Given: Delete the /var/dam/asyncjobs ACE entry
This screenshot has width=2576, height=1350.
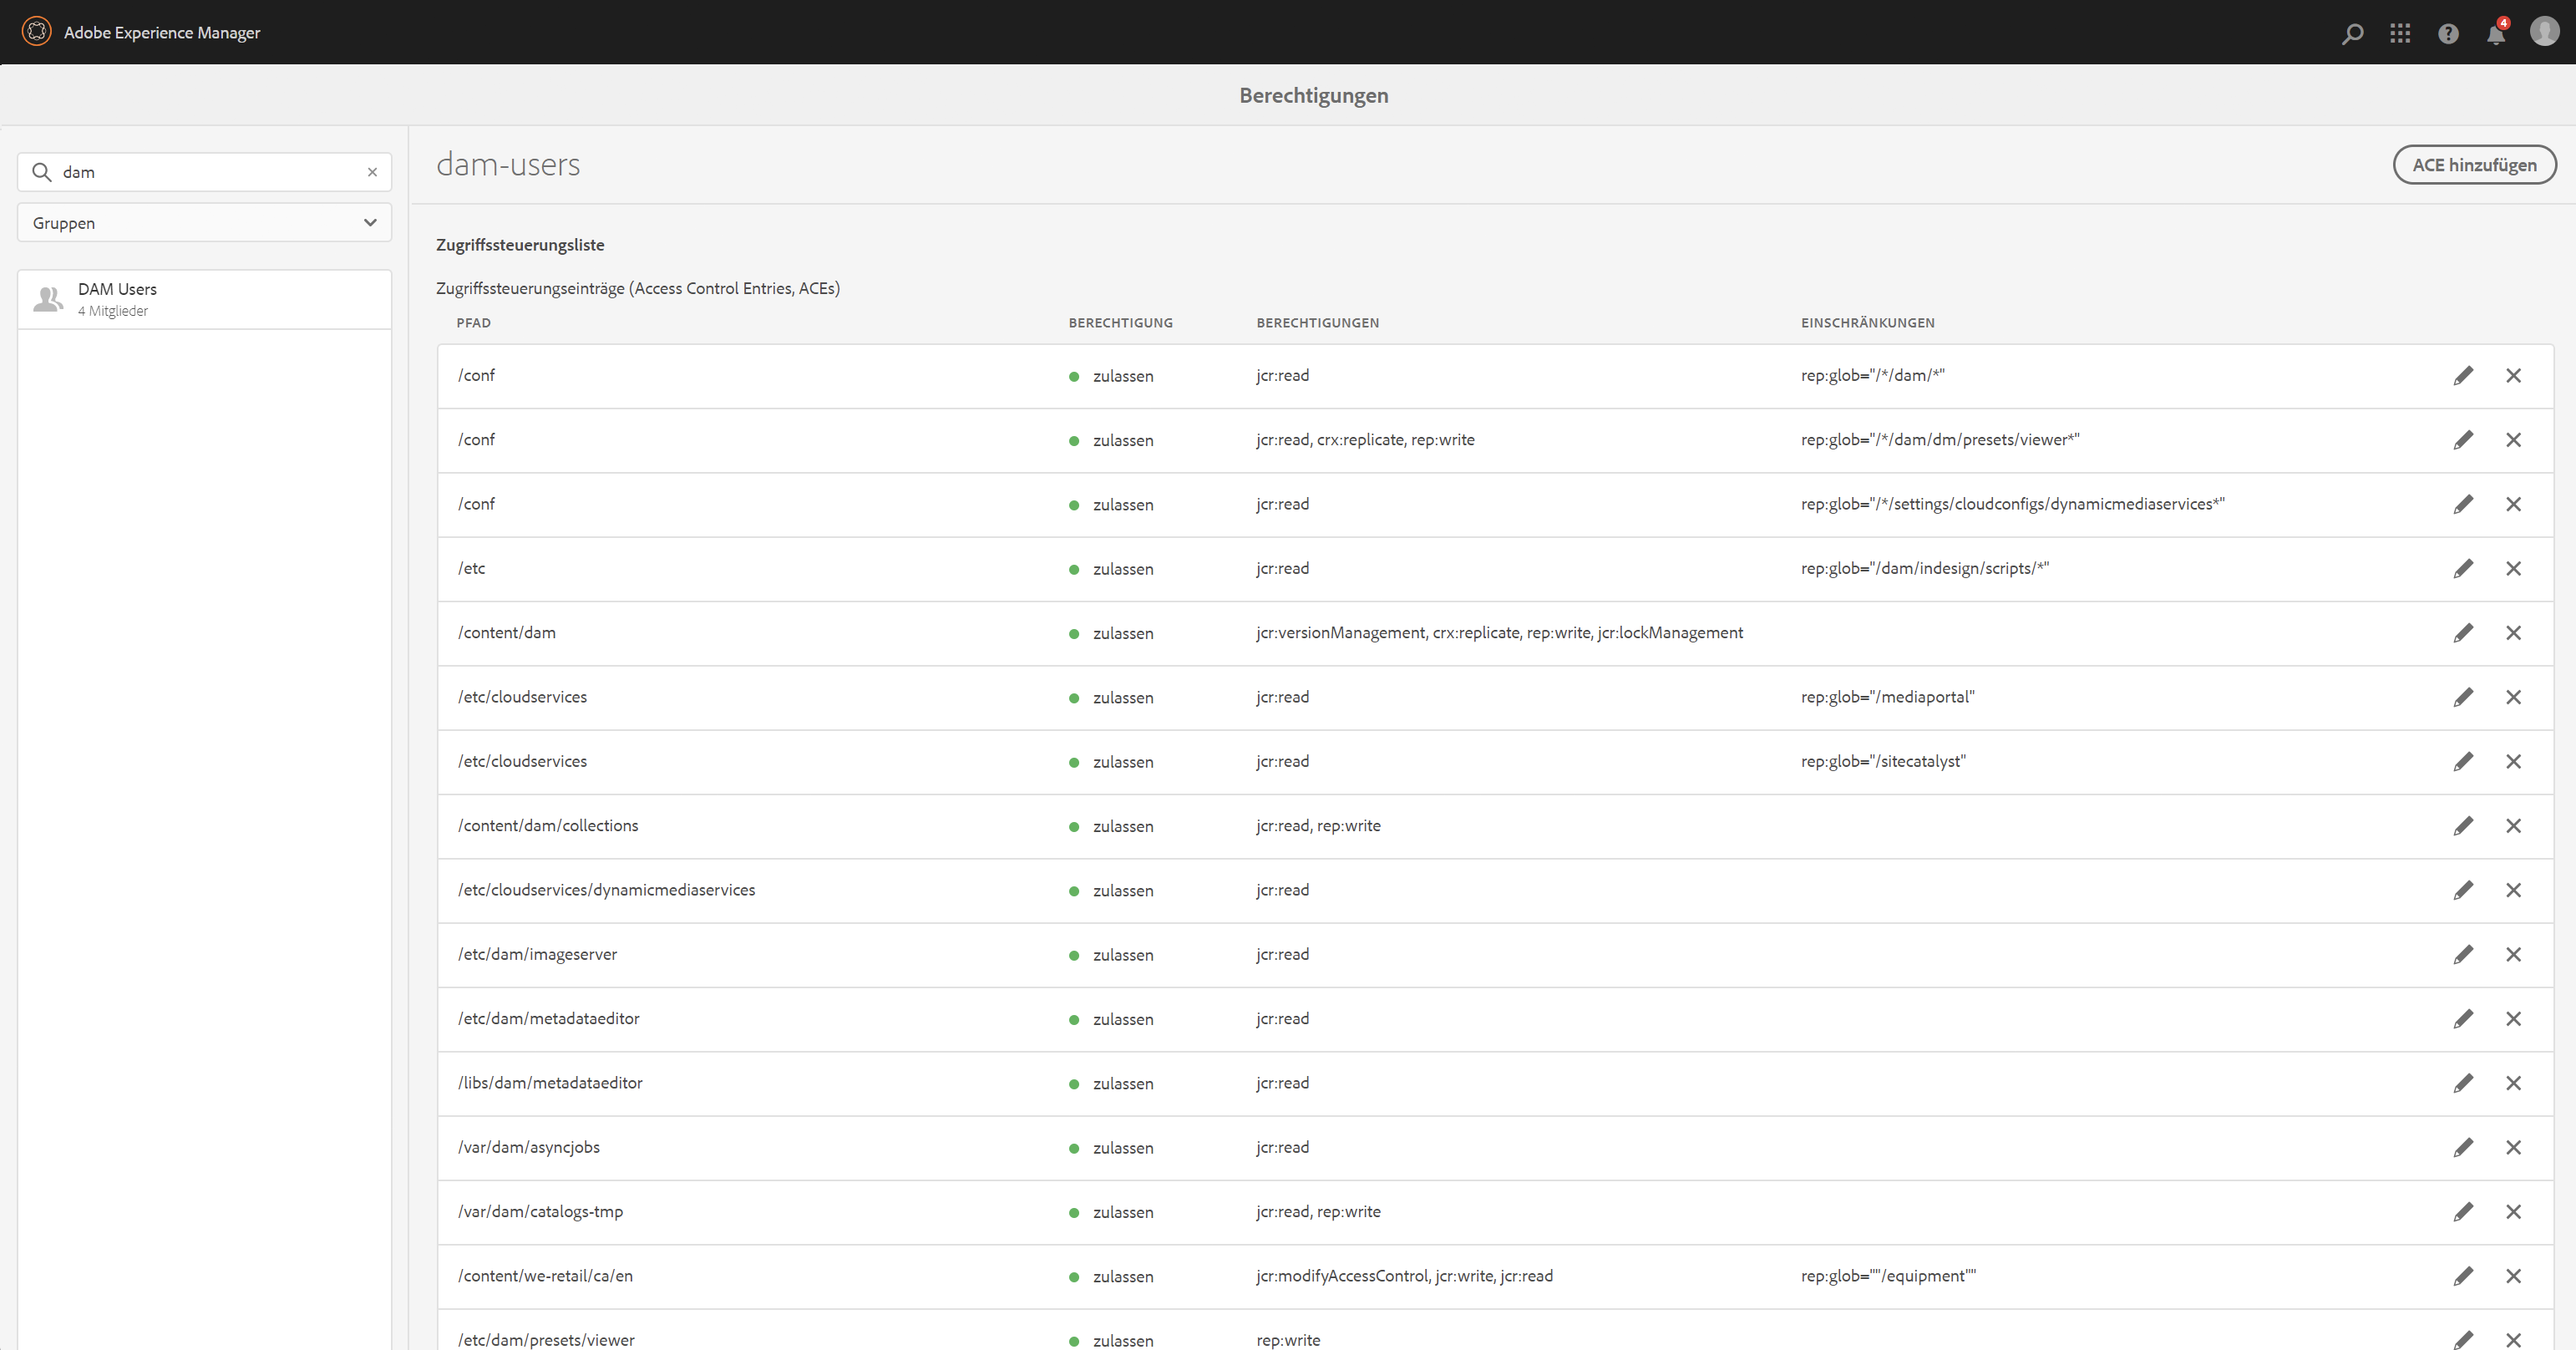Looking at the screenshot, I should 2513,1148.
